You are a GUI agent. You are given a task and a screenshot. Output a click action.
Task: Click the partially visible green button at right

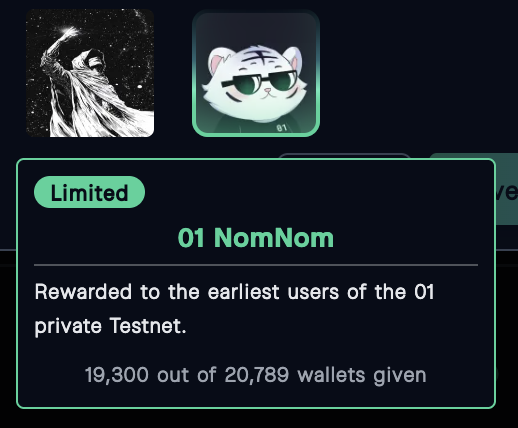[507, 189]
